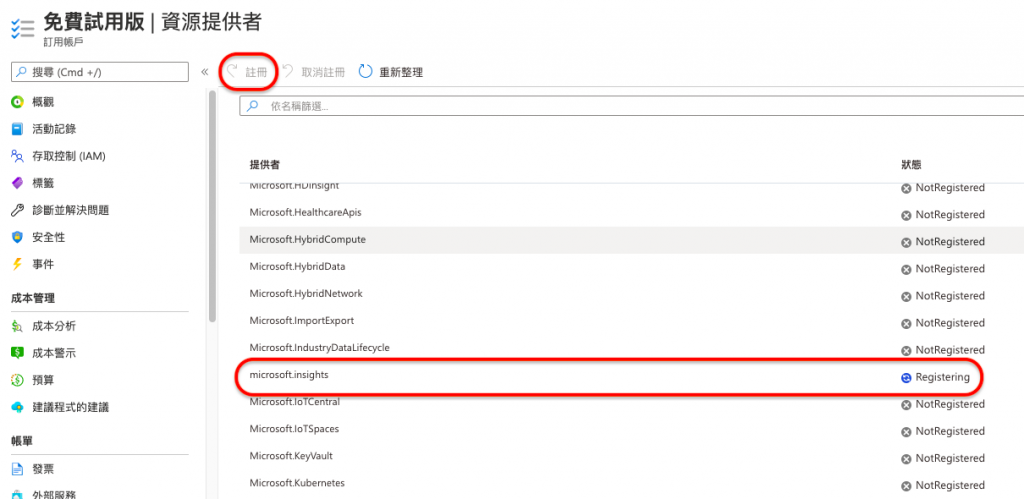This screenshot has height=499, width=1024.
Task: Click the 發票 invoice document icon
Action: (x=18, y=469)
